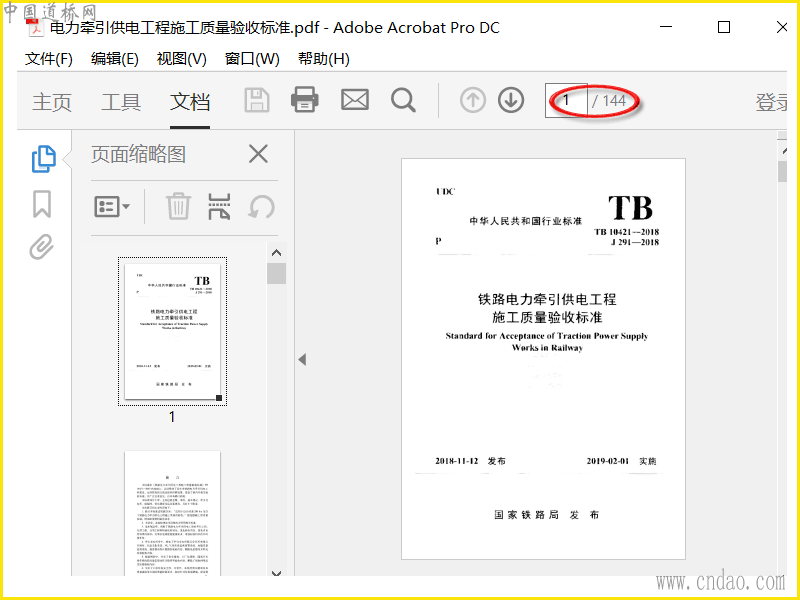The image size is (800, 600).
Task: Click standard number TB 10421—2018
Action: (x=627, y=232)
